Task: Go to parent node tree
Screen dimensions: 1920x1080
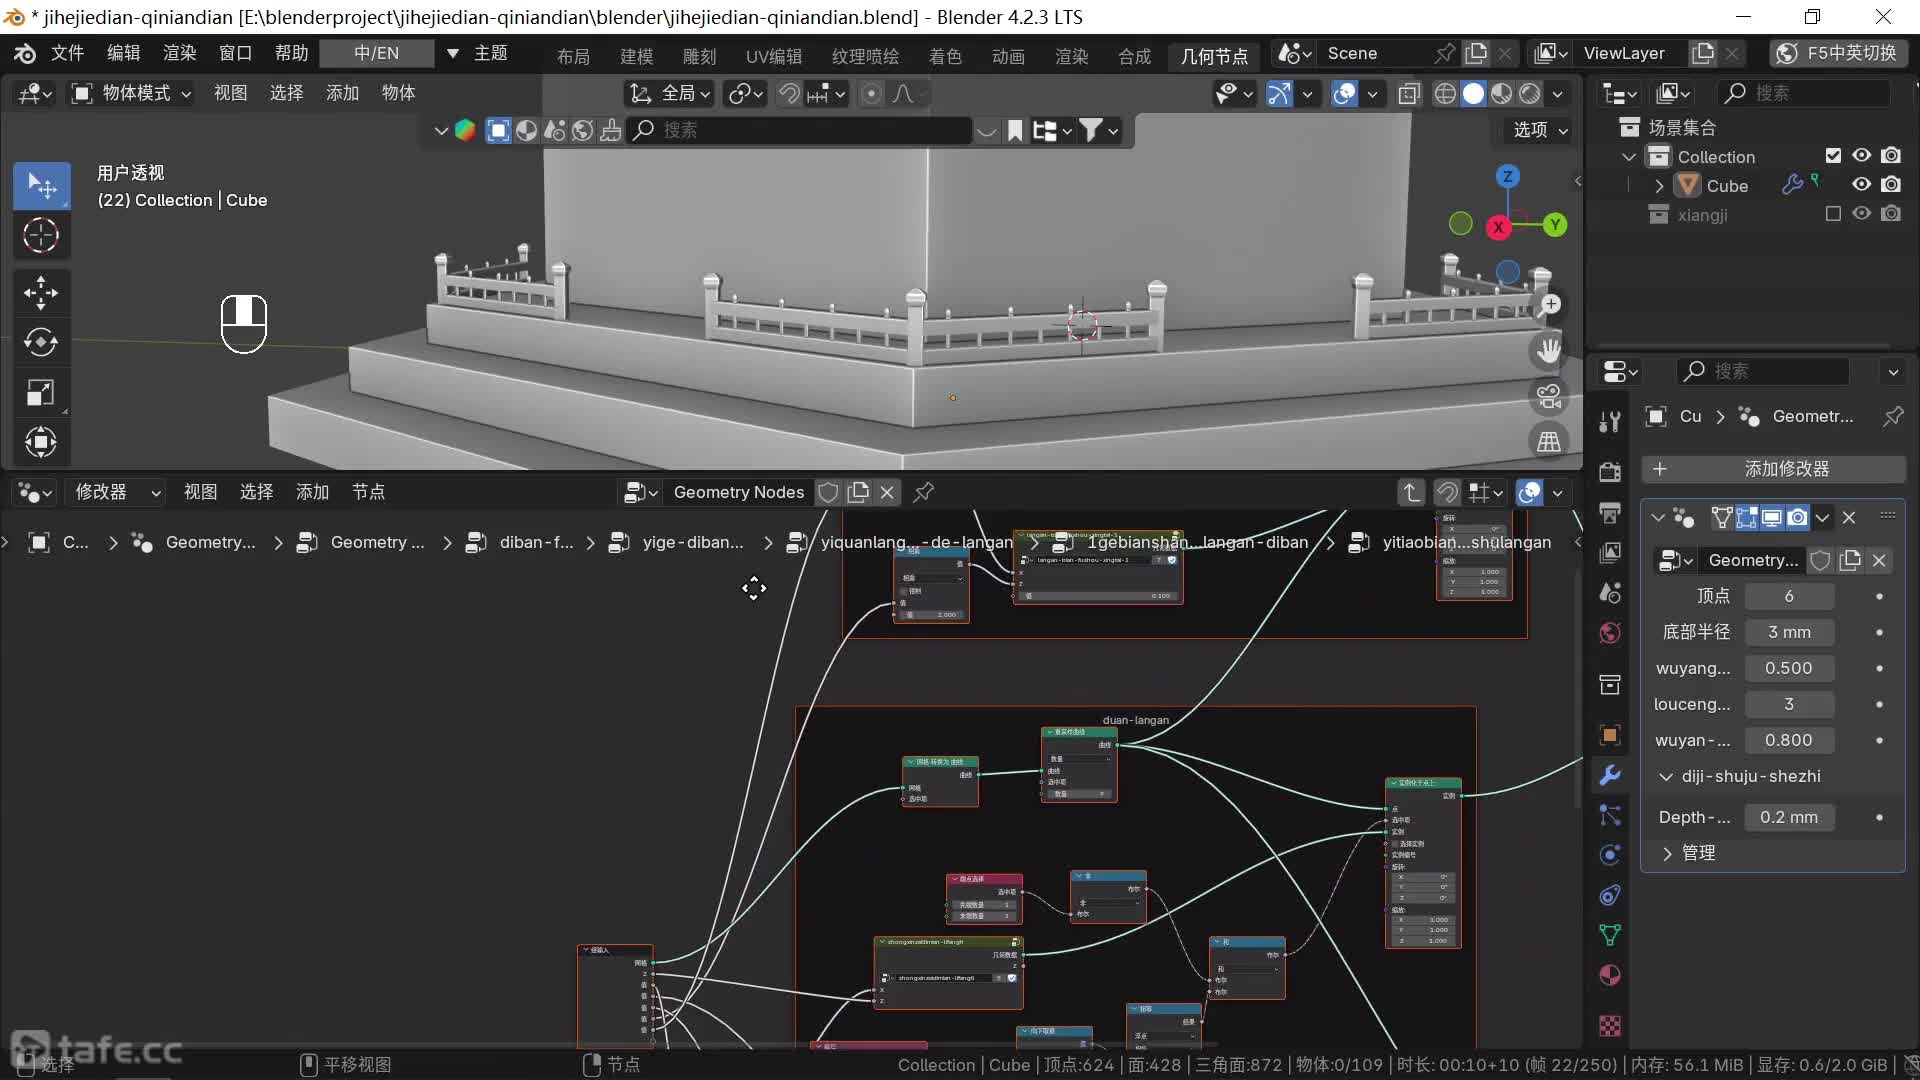Action: click(x=1410, y=492)
